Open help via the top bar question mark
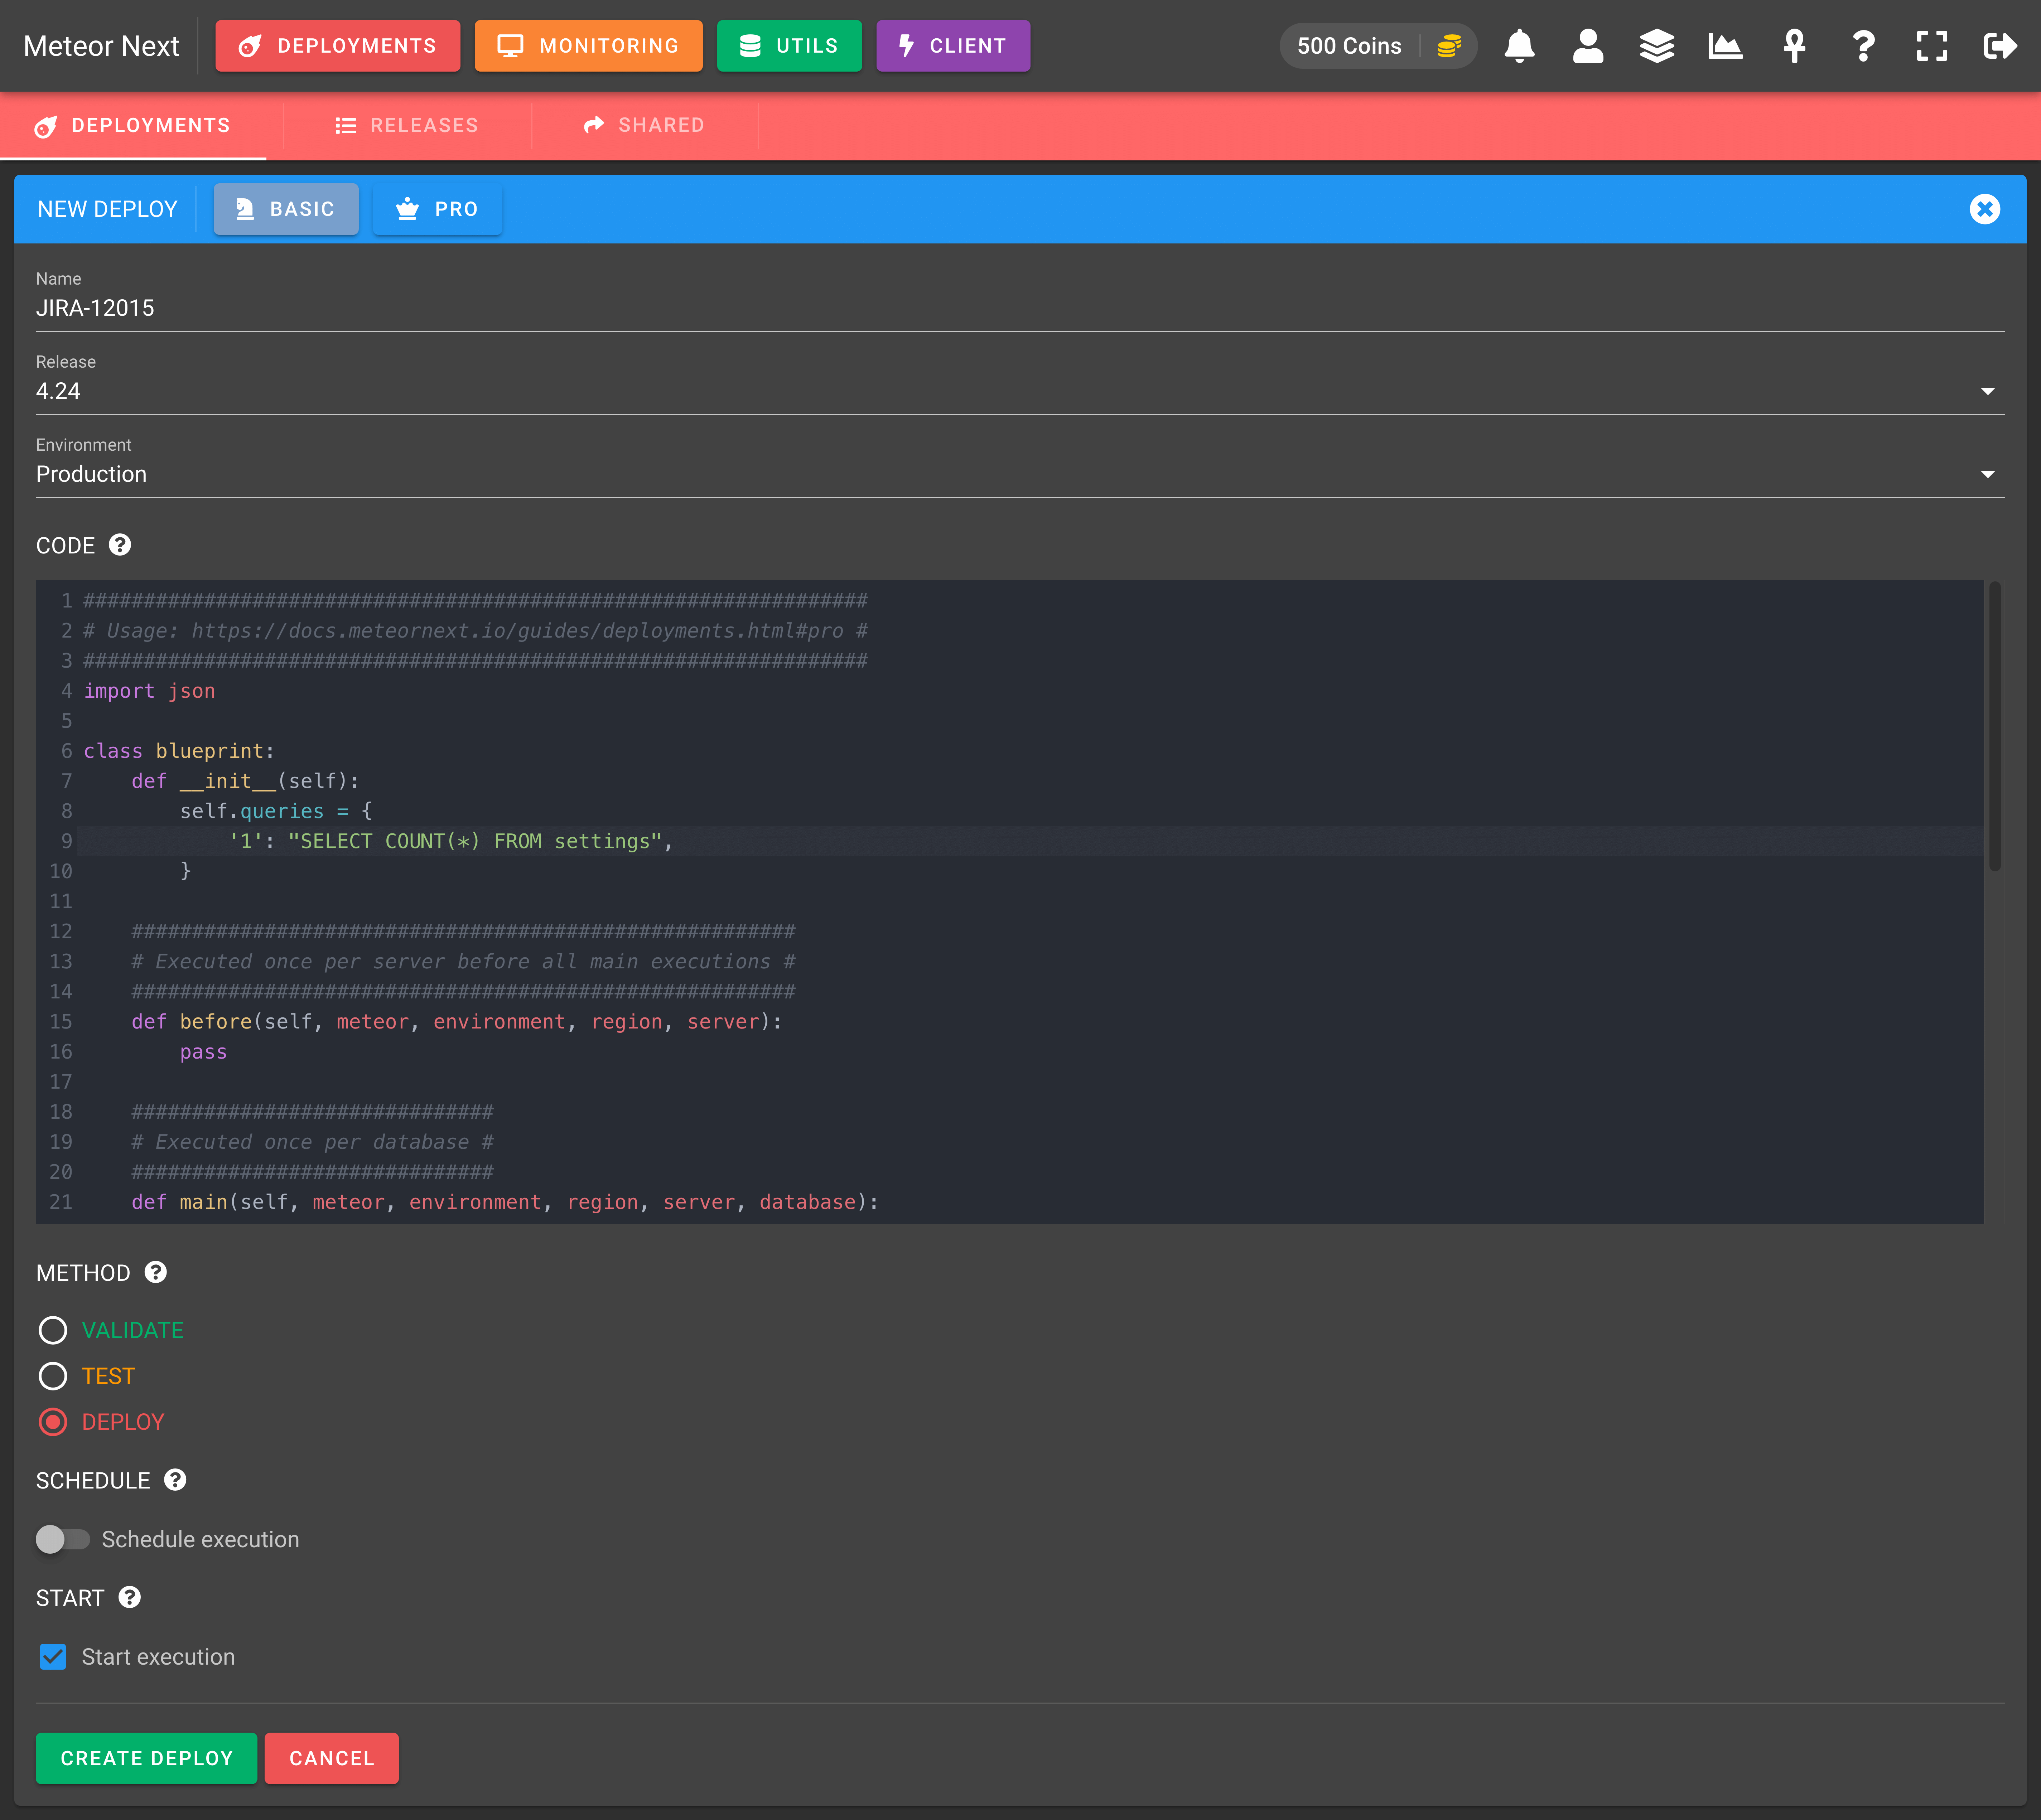The image size is (2041, 1820). pos(1863,46)
